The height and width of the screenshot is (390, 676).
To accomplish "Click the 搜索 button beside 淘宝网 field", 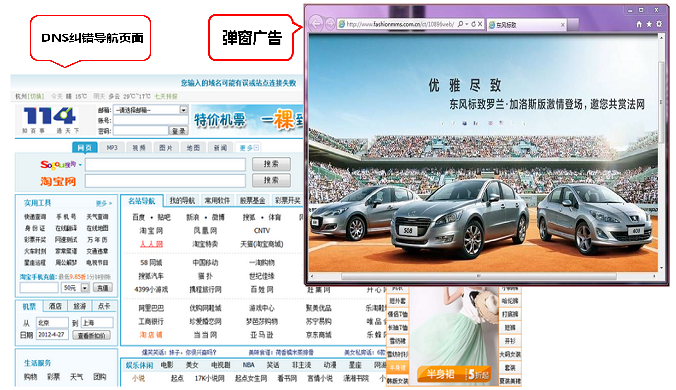I will 271,180.
